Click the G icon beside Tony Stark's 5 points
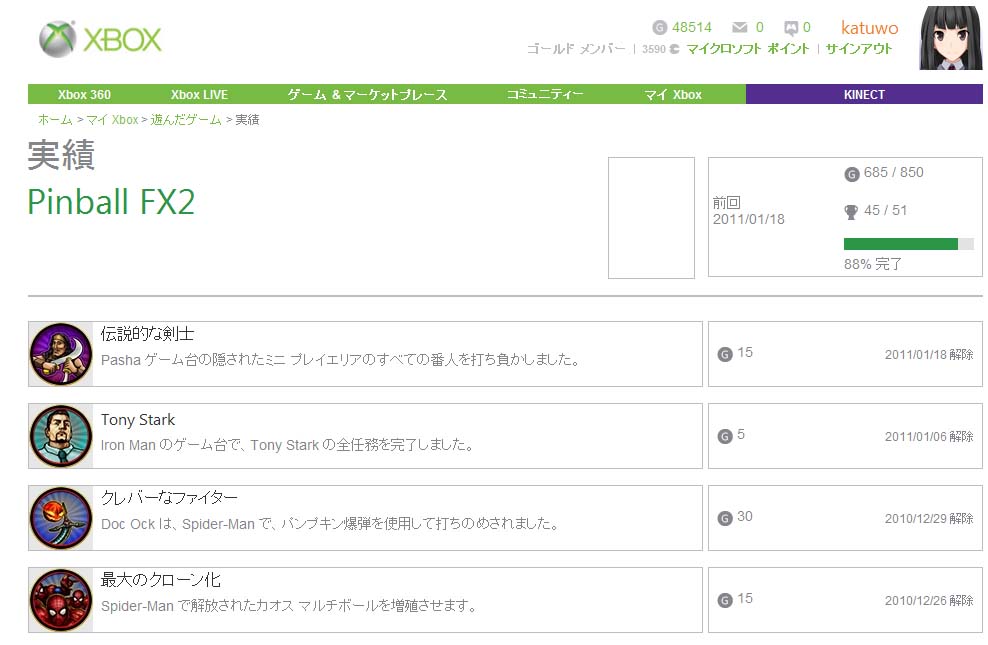Image resolution: width=988 pixels, height=645 pixels. point(725,437)
